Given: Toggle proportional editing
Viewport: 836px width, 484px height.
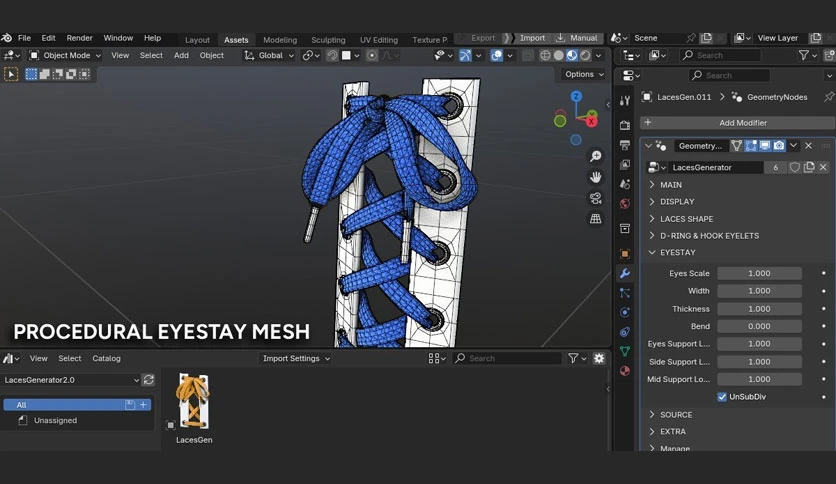Looking at the screenshot, I should tap(372, 55).
